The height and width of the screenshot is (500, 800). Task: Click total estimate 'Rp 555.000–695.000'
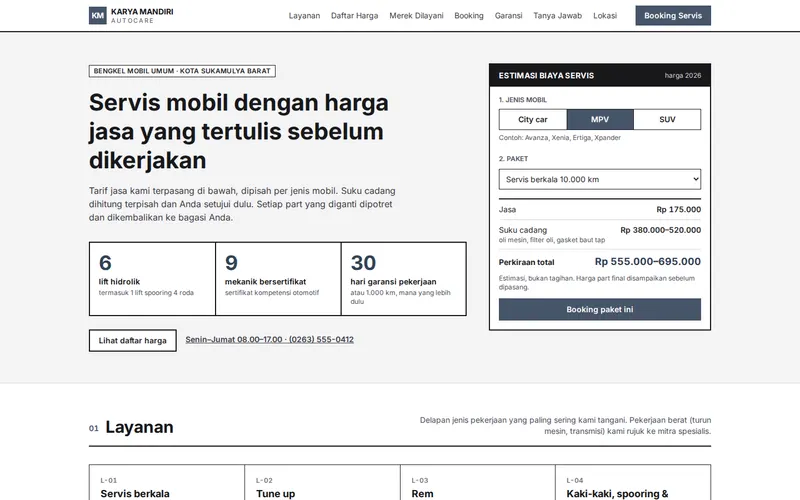pos(648,262)
